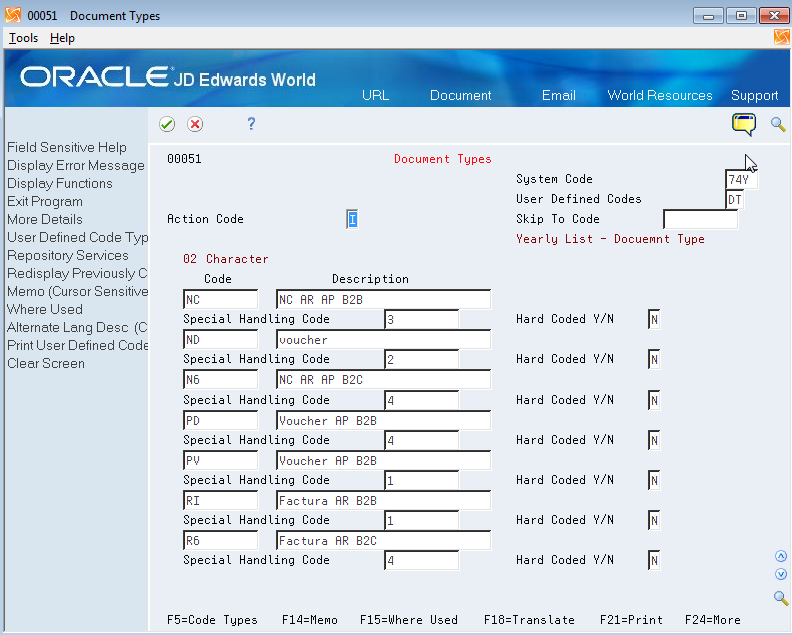Click F18=Translate function key
This screenshot has height=635, width=792.
(529, 620)
